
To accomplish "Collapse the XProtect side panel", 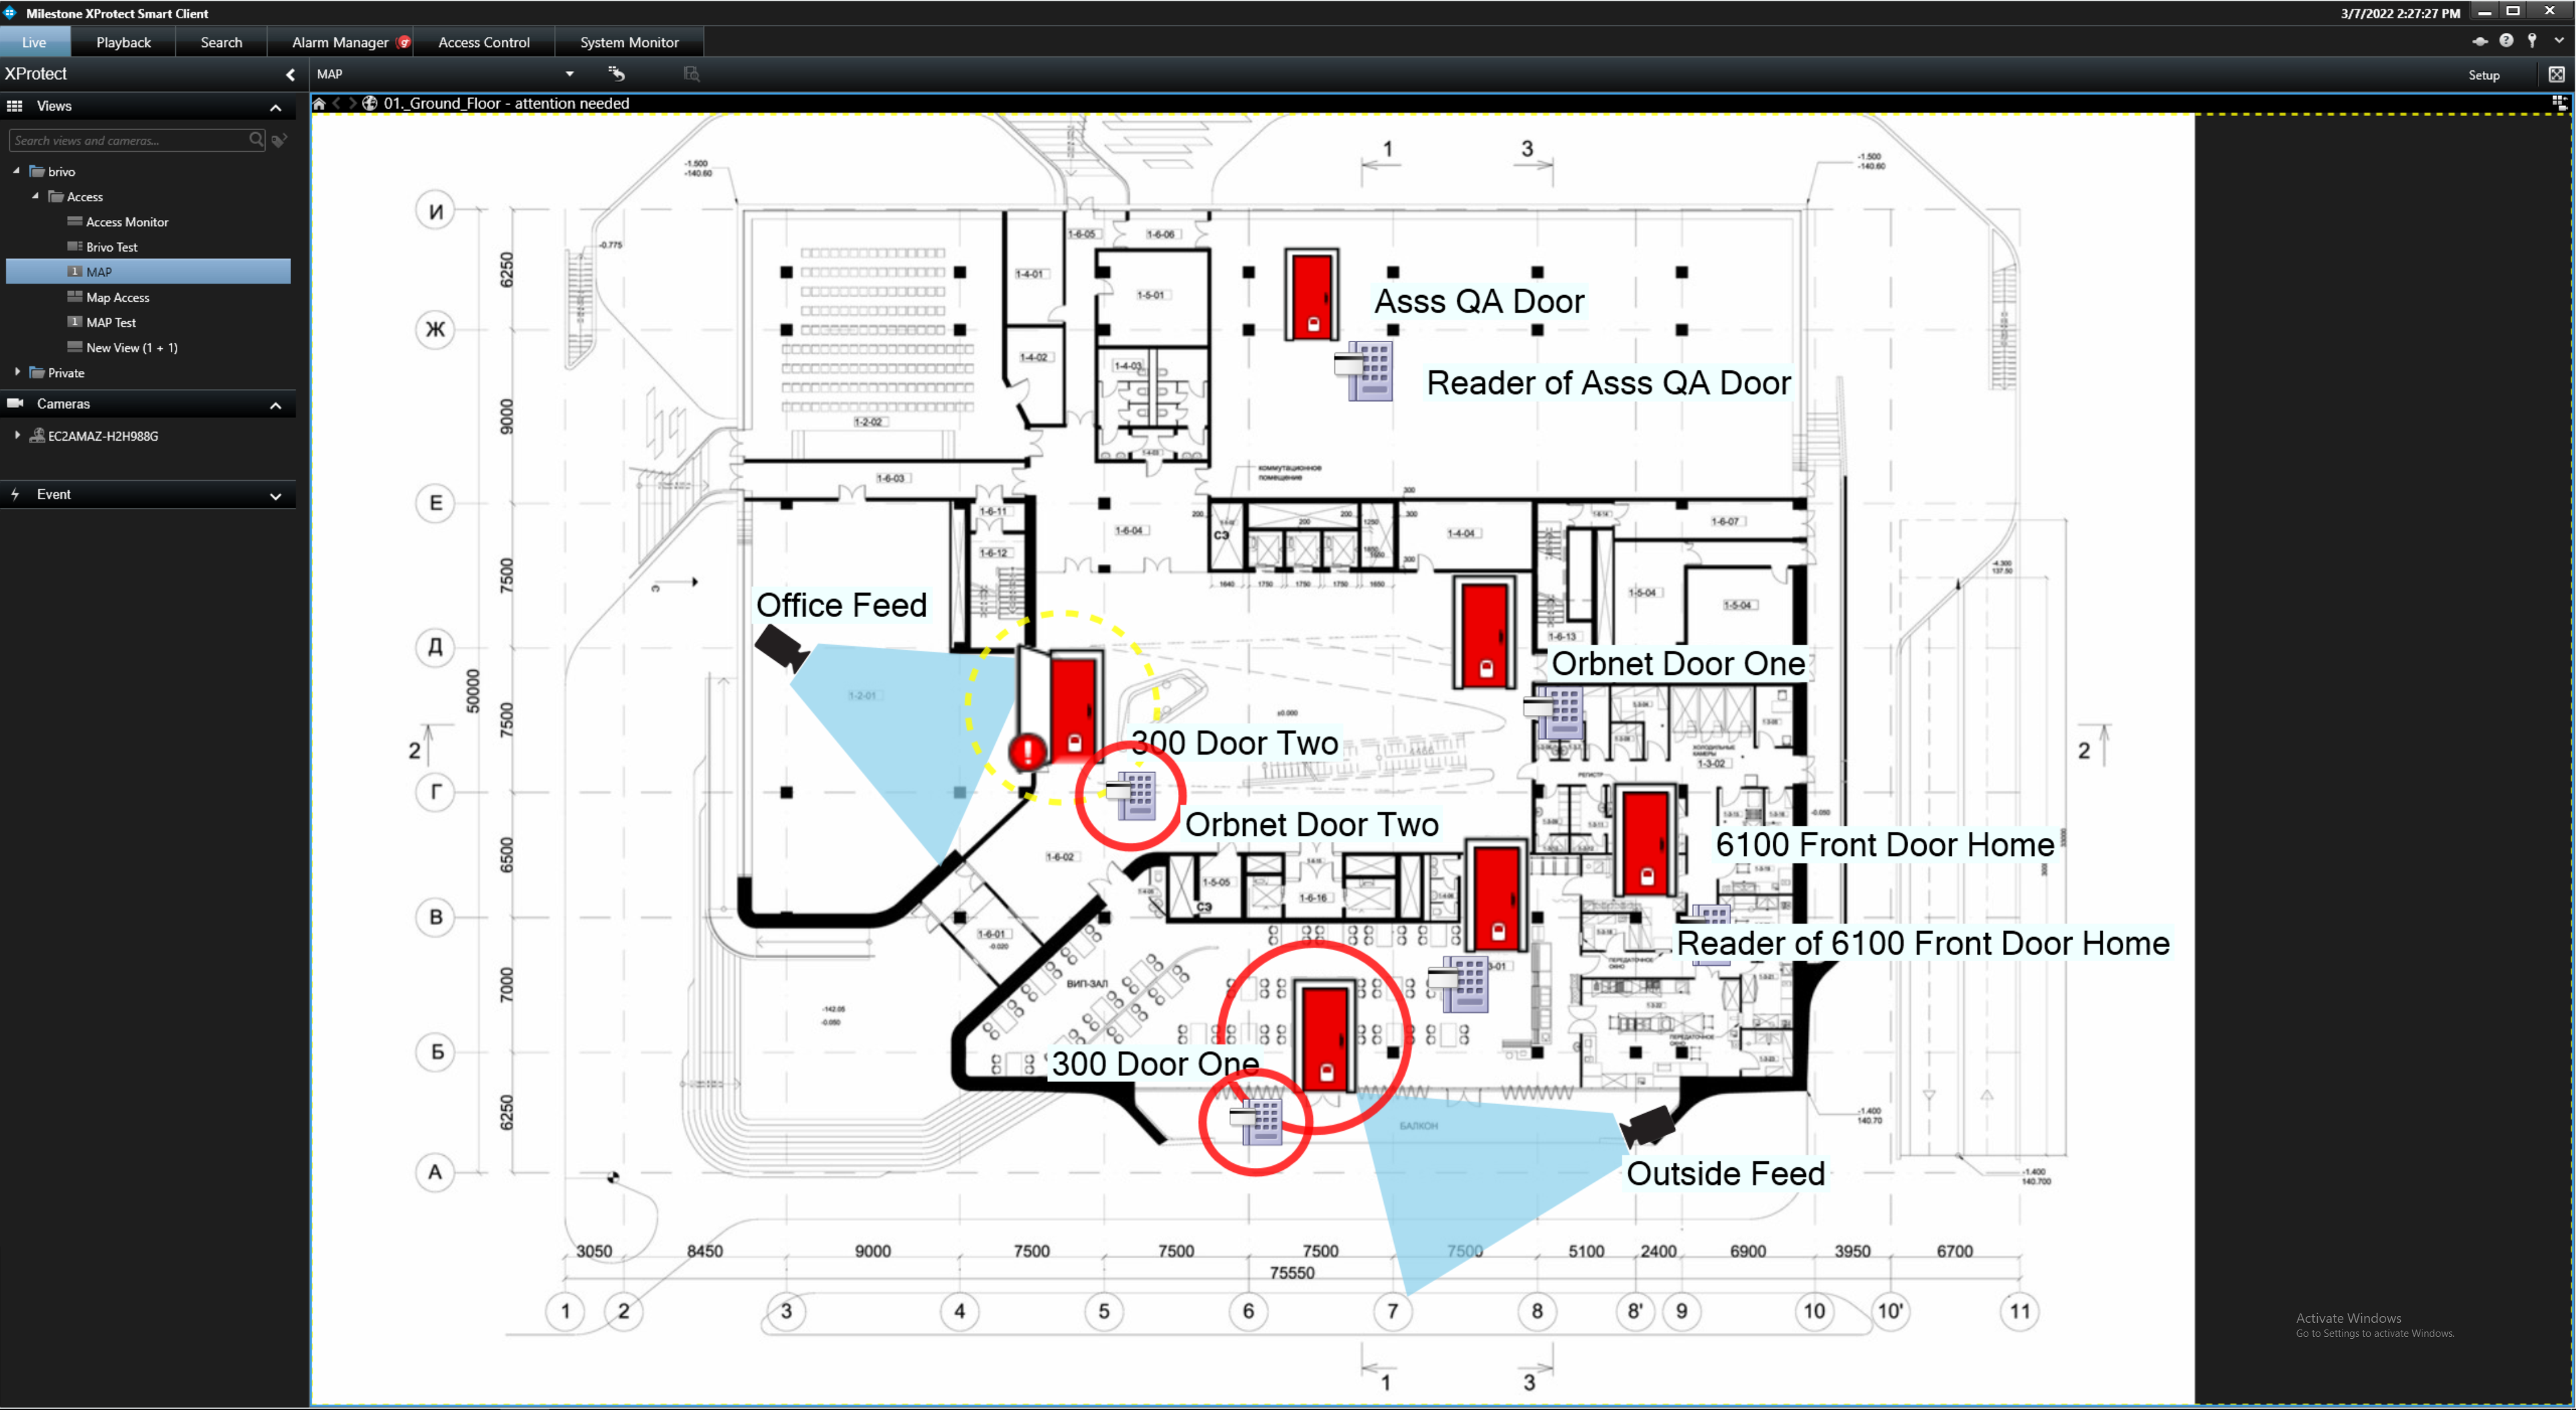I will pos(290,74).
